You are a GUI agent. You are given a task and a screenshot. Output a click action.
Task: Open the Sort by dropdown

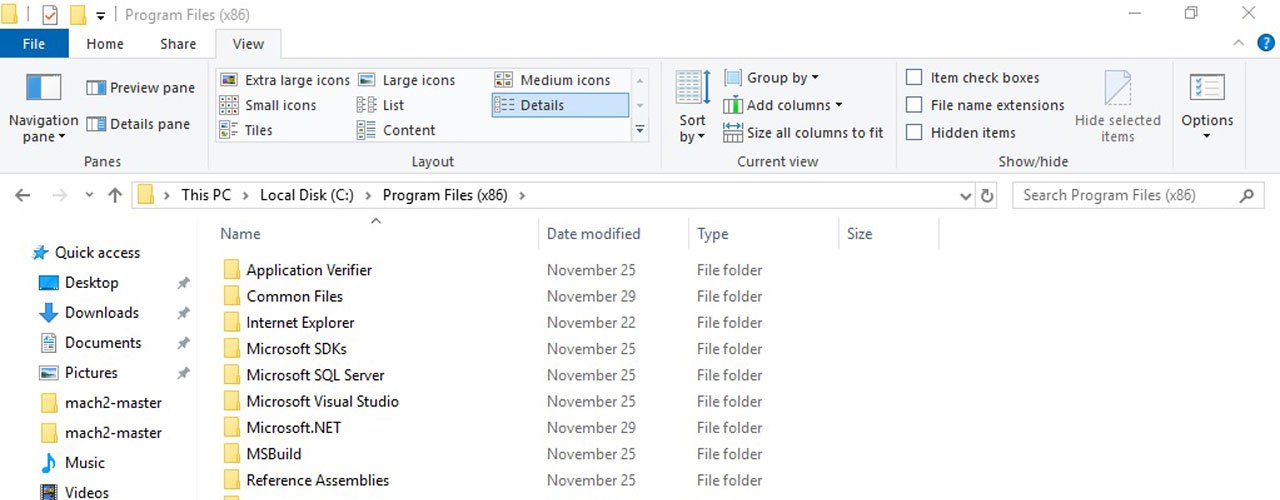click(x=692, y=128)
